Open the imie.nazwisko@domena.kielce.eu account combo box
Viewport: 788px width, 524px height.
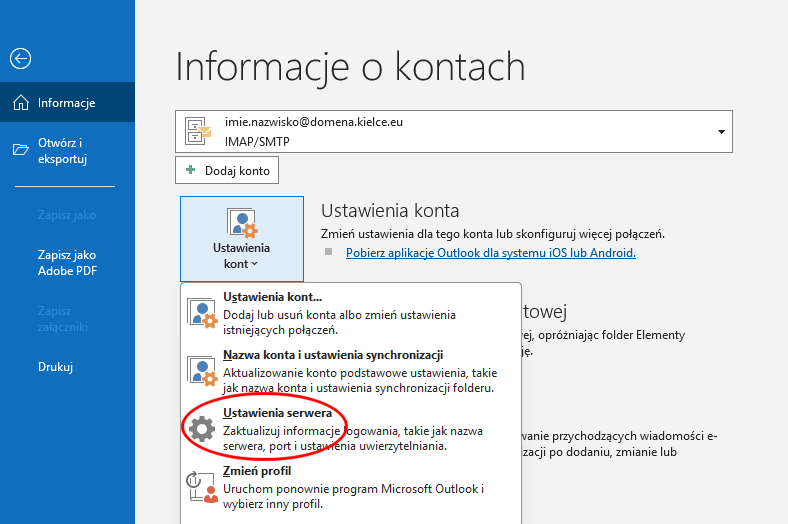pyautogui.click(x=454, y=132)
